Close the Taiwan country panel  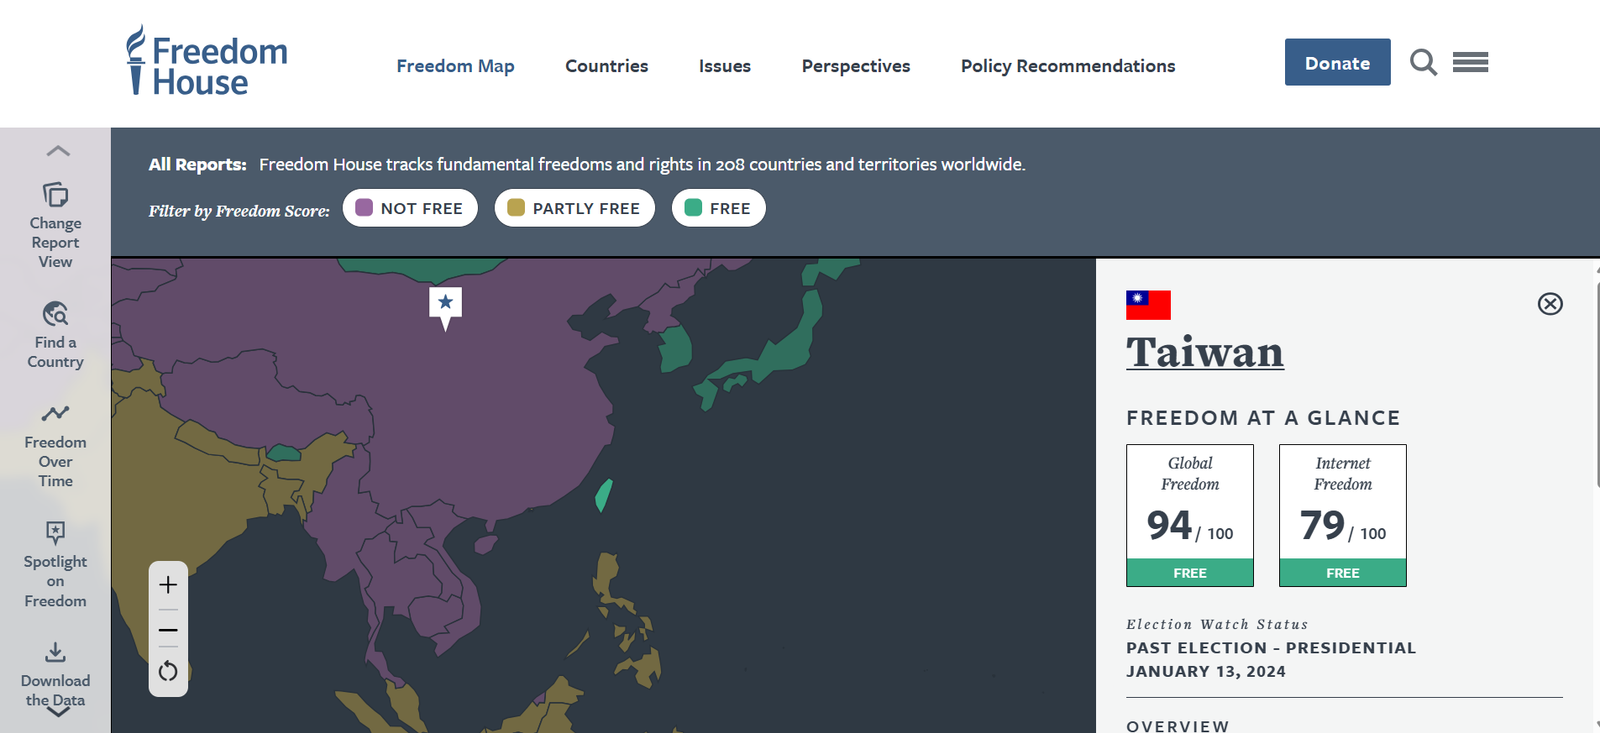coord(1550,304)
